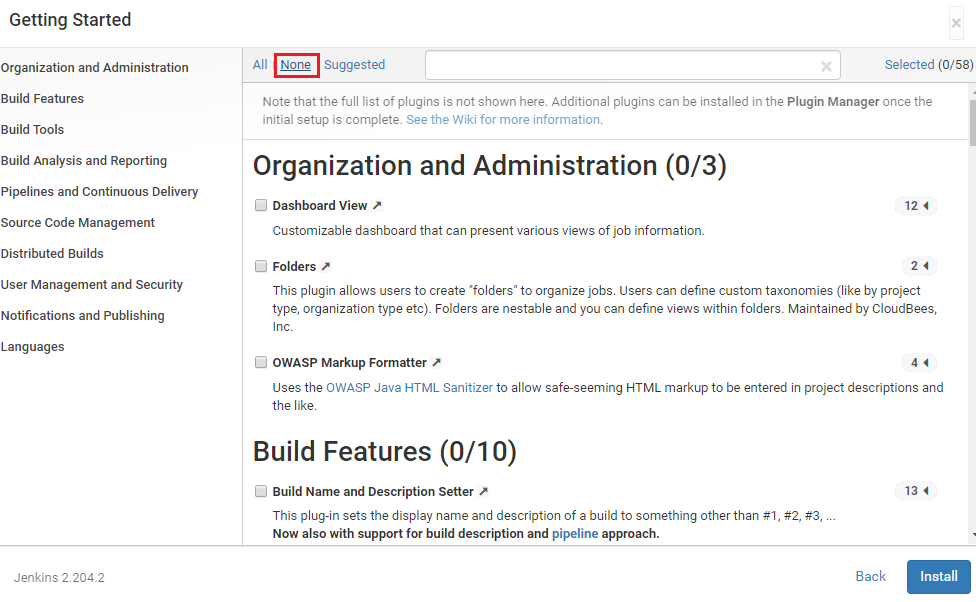Select the All plugins filter
Viewport: 976px width, 602px height.
pyautogui.click(x=260, y=65)
